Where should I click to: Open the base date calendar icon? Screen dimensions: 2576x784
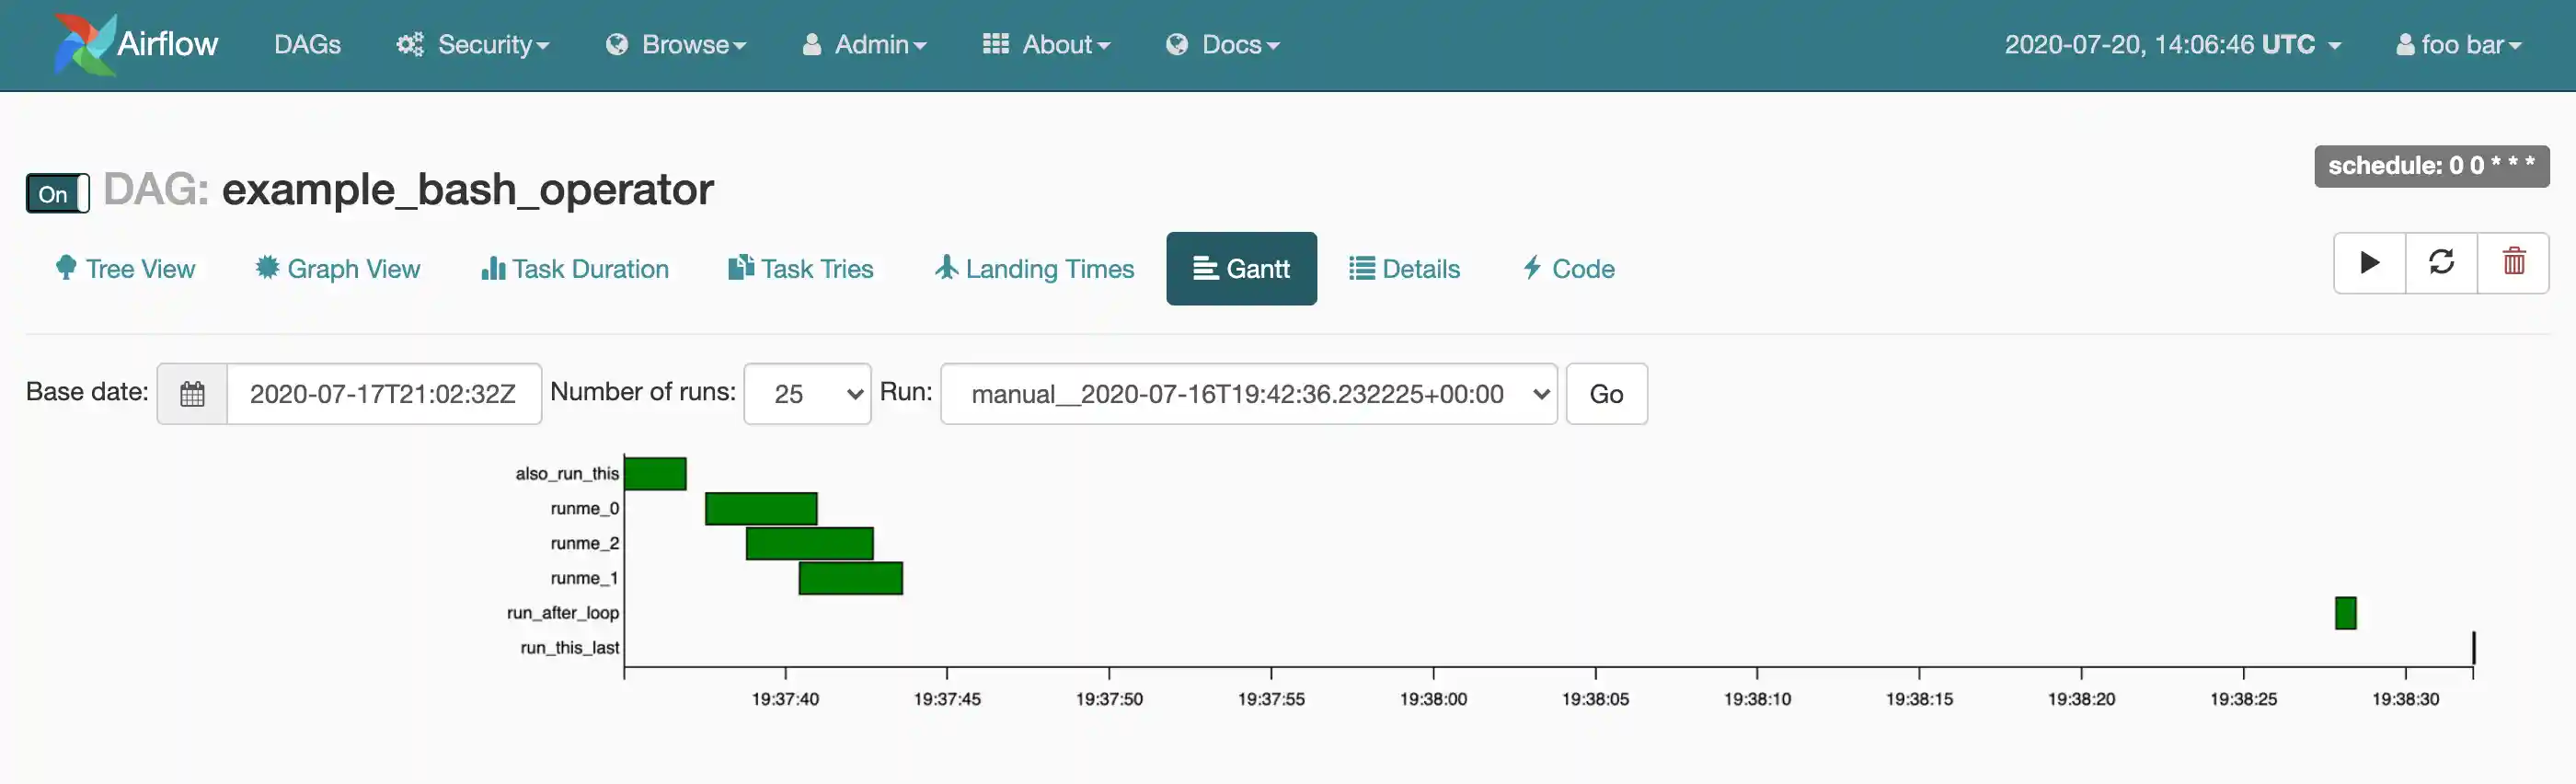click(x=192, y=394)
